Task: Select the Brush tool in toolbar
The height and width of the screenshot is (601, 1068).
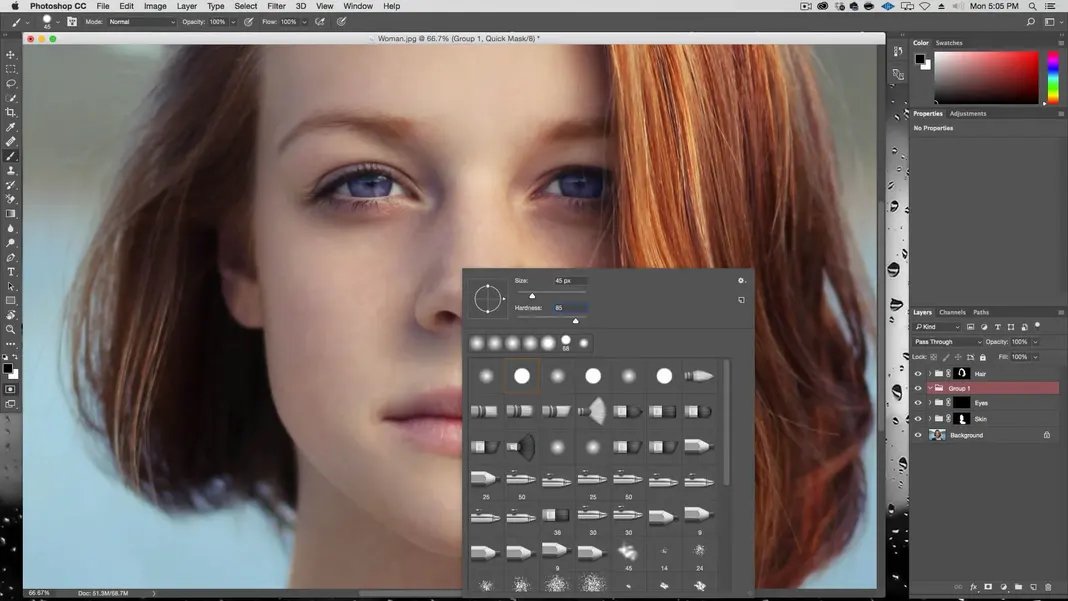Action: point(11,156)
